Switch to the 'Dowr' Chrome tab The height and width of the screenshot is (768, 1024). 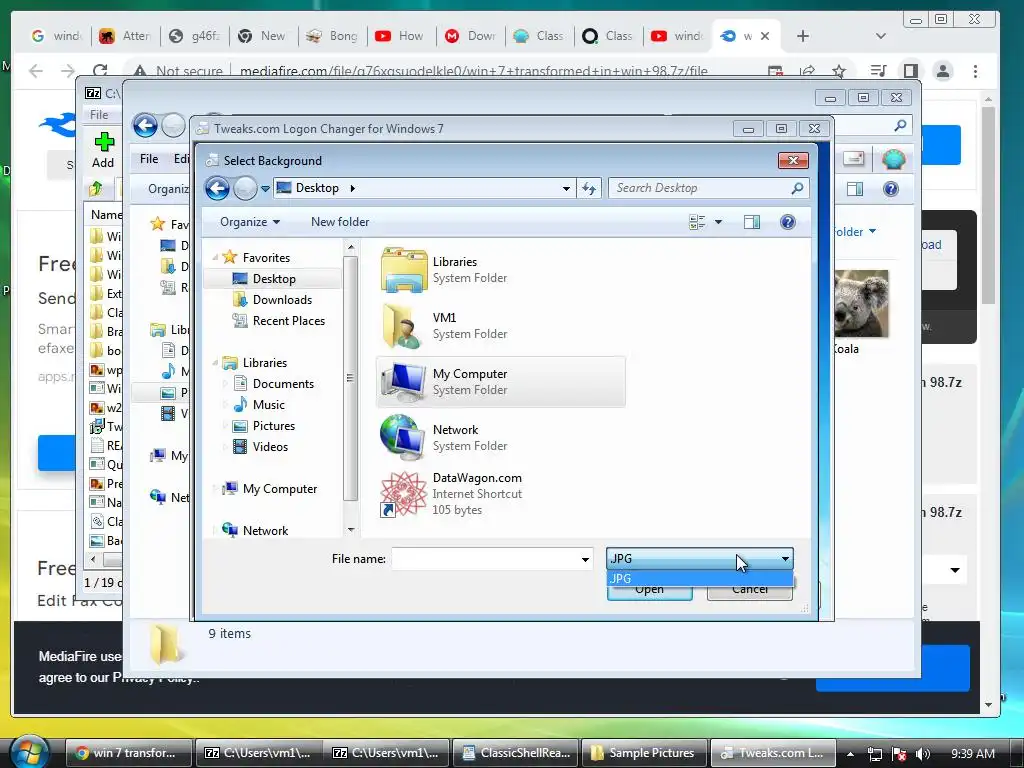coord(470,36)
